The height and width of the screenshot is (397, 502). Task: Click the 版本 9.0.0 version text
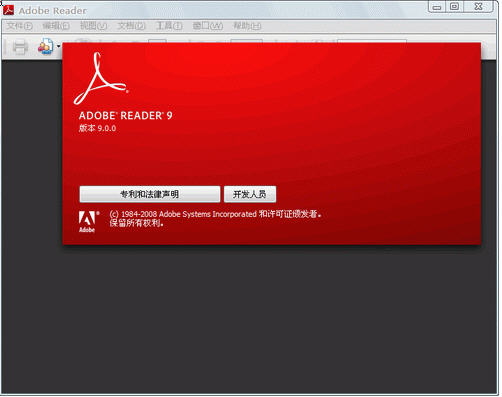coord(97,128)
